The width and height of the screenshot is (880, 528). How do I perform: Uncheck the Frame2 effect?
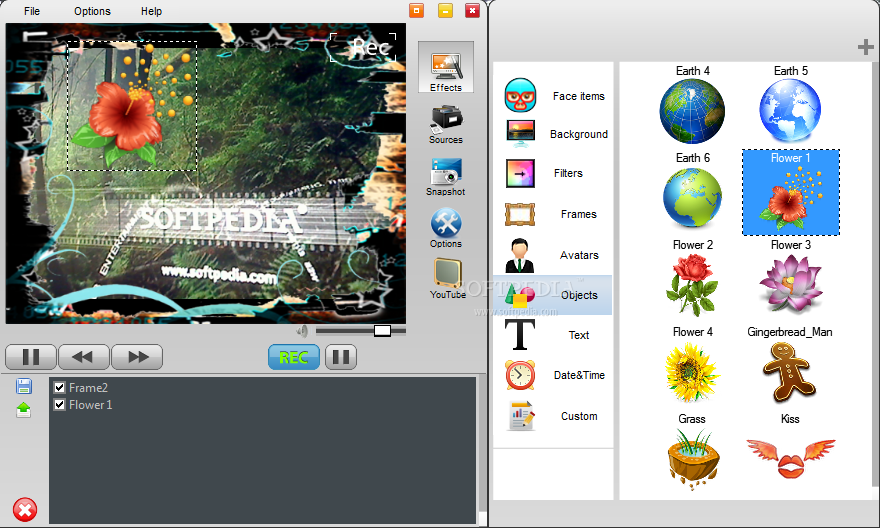click(x=59, y=387)
